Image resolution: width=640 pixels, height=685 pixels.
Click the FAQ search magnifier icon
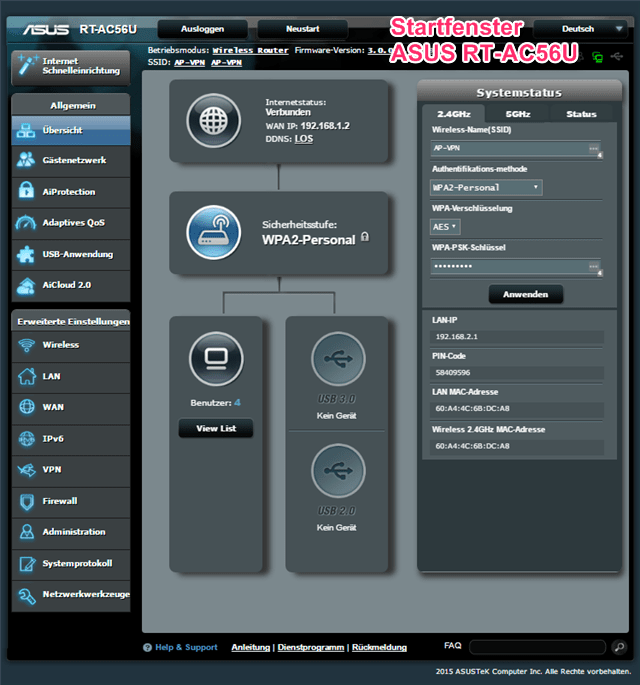pos(619,647)
